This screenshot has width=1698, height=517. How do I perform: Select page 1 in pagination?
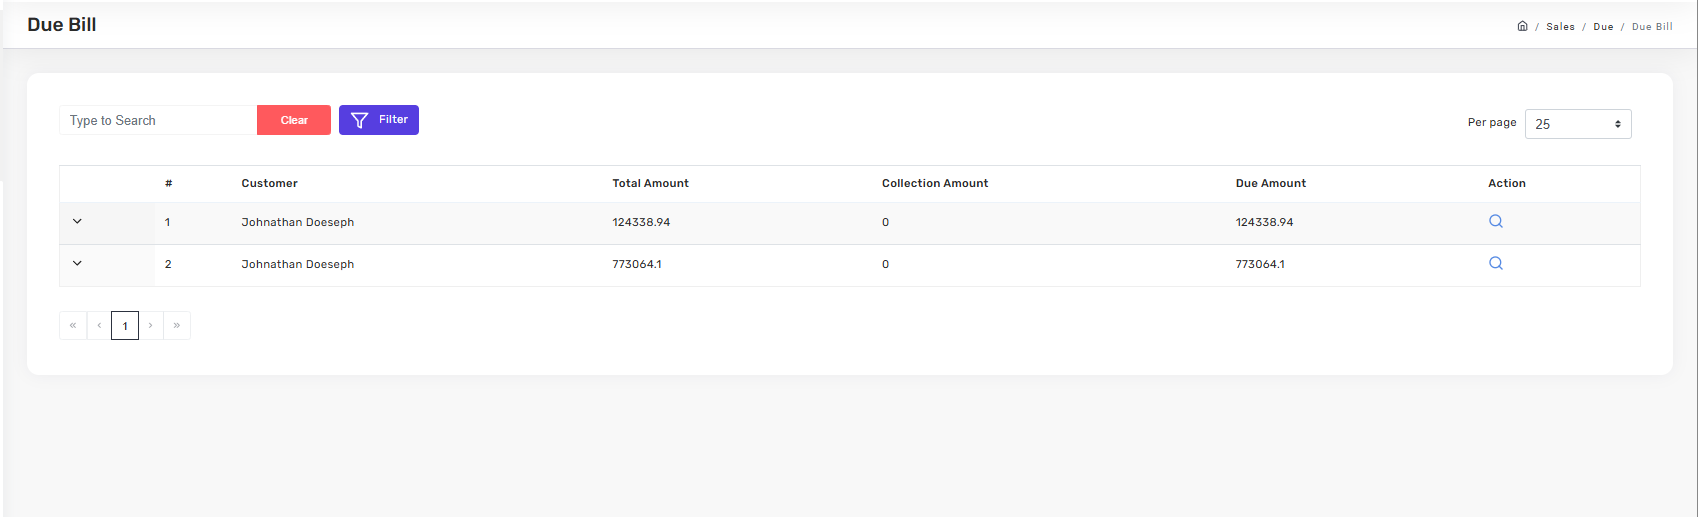point(125,325)
